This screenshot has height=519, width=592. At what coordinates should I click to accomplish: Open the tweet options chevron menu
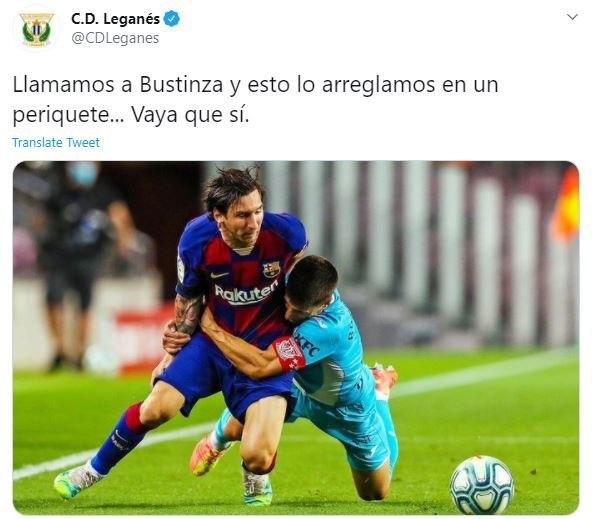pos(572,17)
